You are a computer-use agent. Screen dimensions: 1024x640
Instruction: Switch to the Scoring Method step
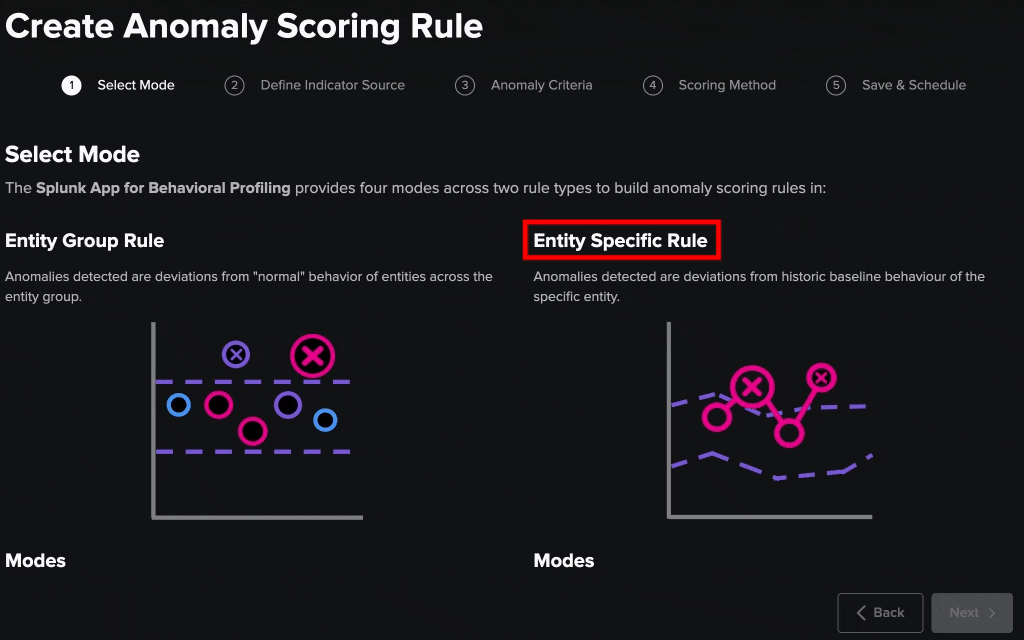tap(727, 85)
